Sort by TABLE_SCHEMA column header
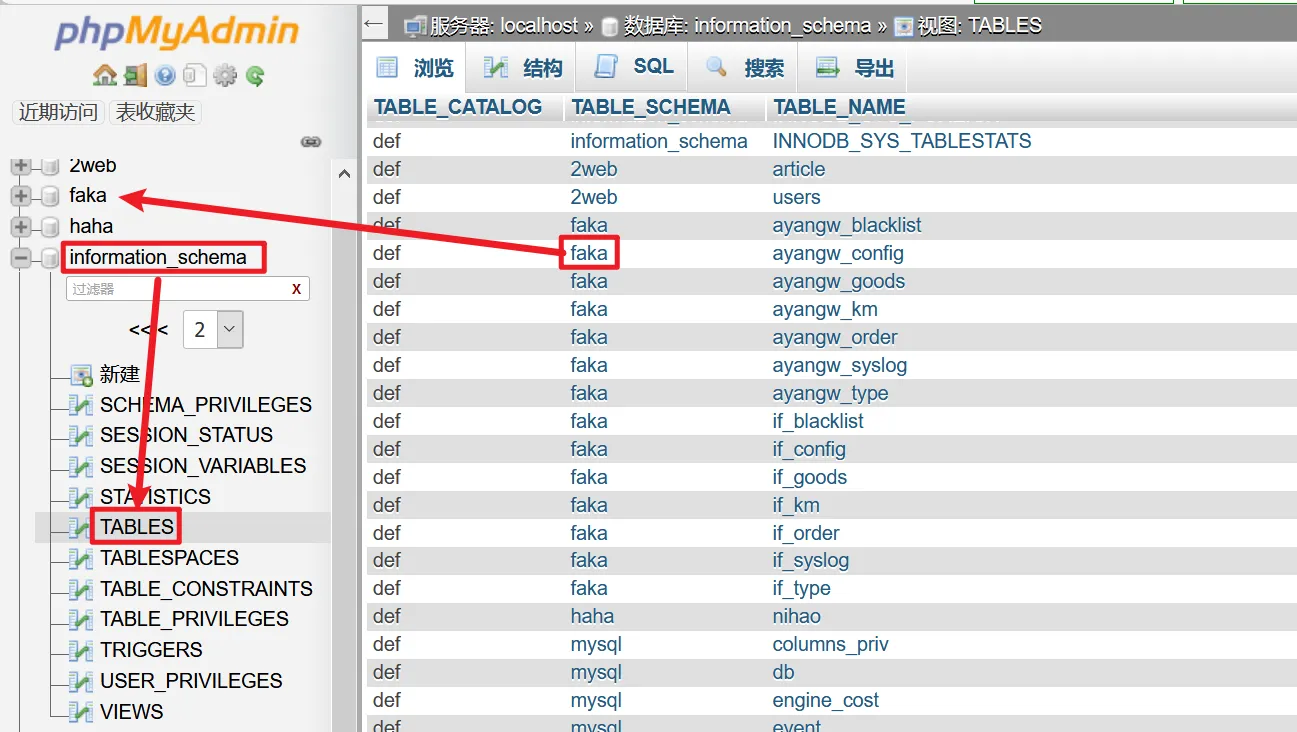 650,107
